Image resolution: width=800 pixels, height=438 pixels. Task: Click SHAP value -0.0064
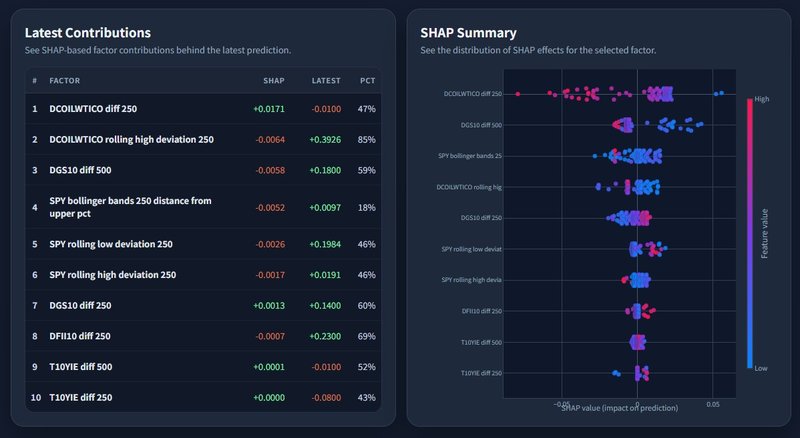(x=270, y=139)
